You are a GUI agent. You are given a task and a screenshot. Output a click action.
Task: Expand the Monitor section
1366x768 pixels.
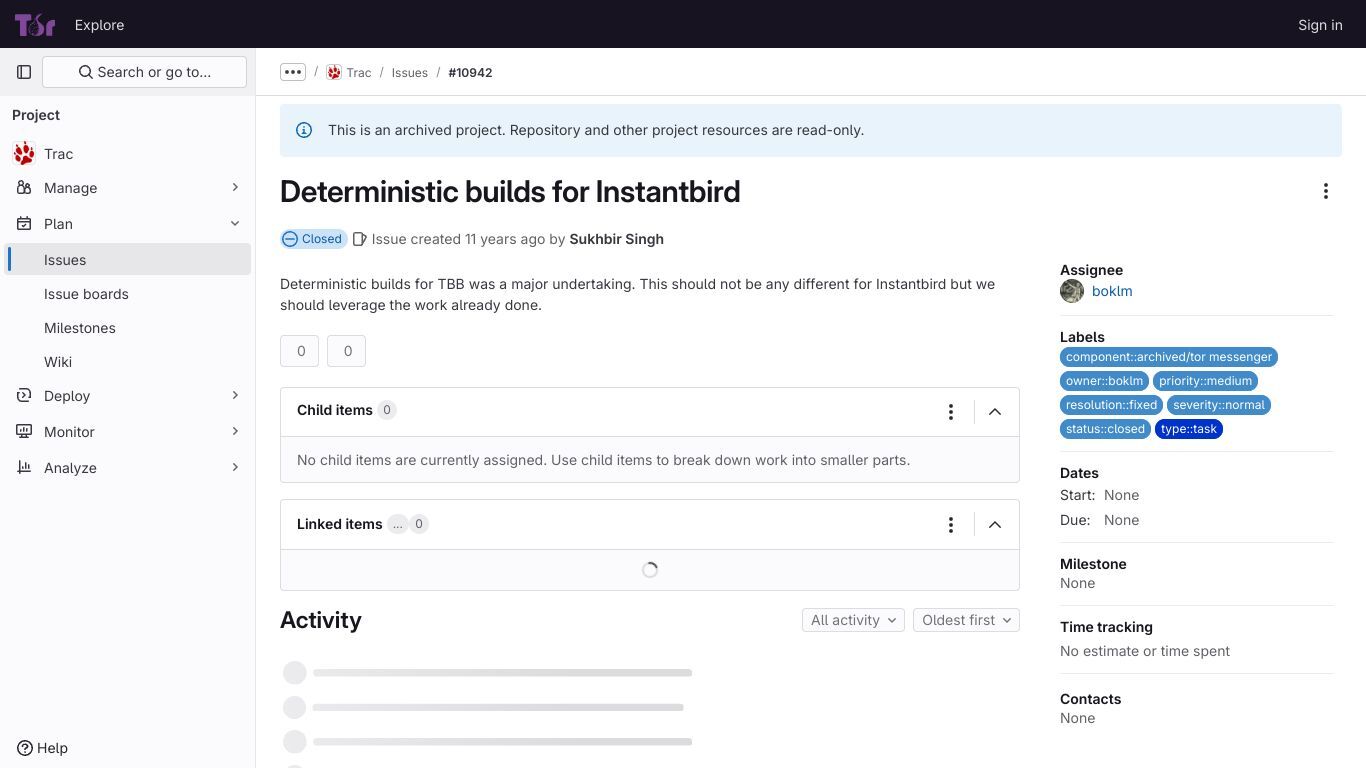click(235, 432)
